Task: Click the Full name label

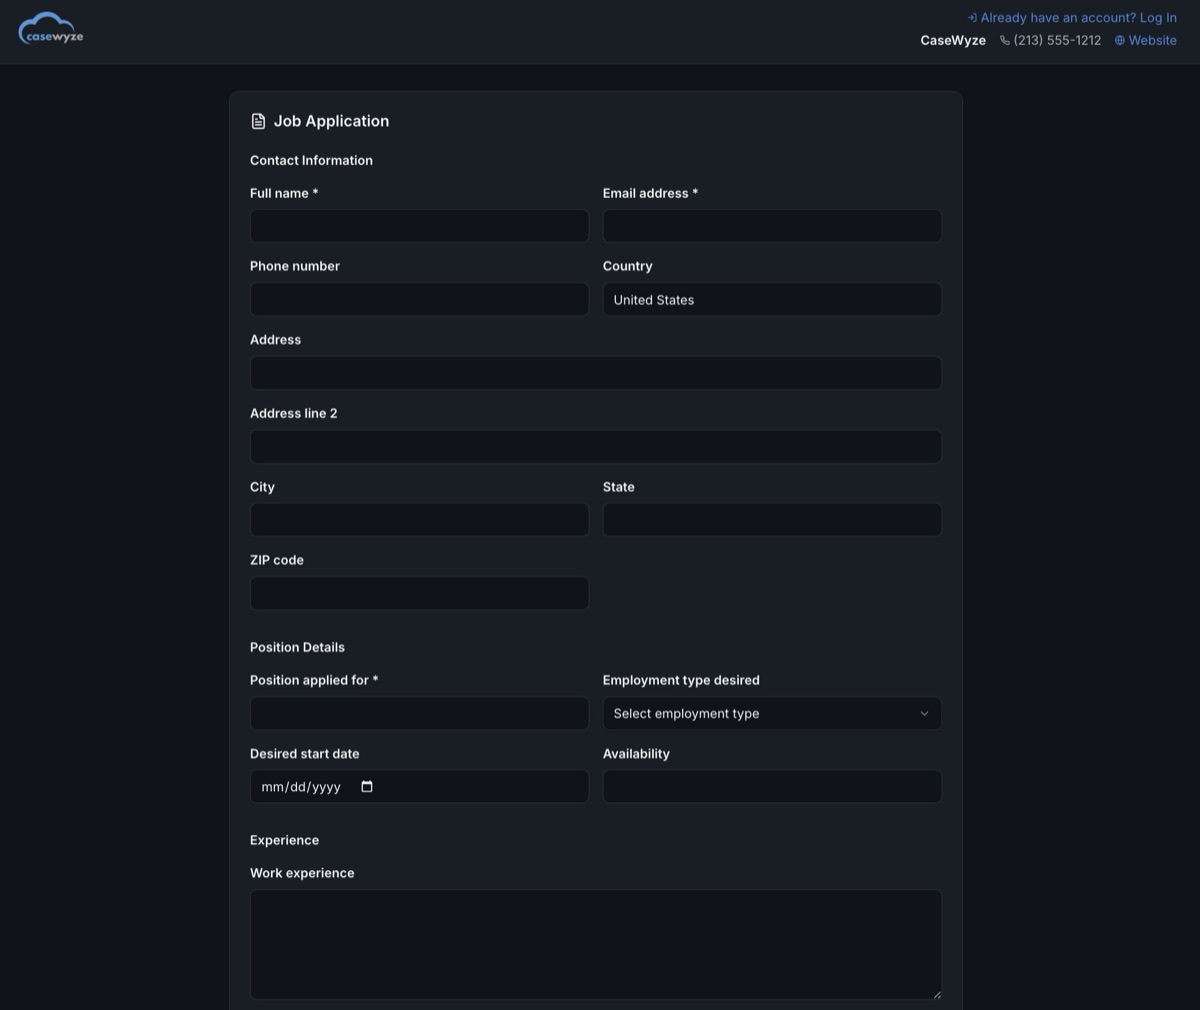Action: 284,193
